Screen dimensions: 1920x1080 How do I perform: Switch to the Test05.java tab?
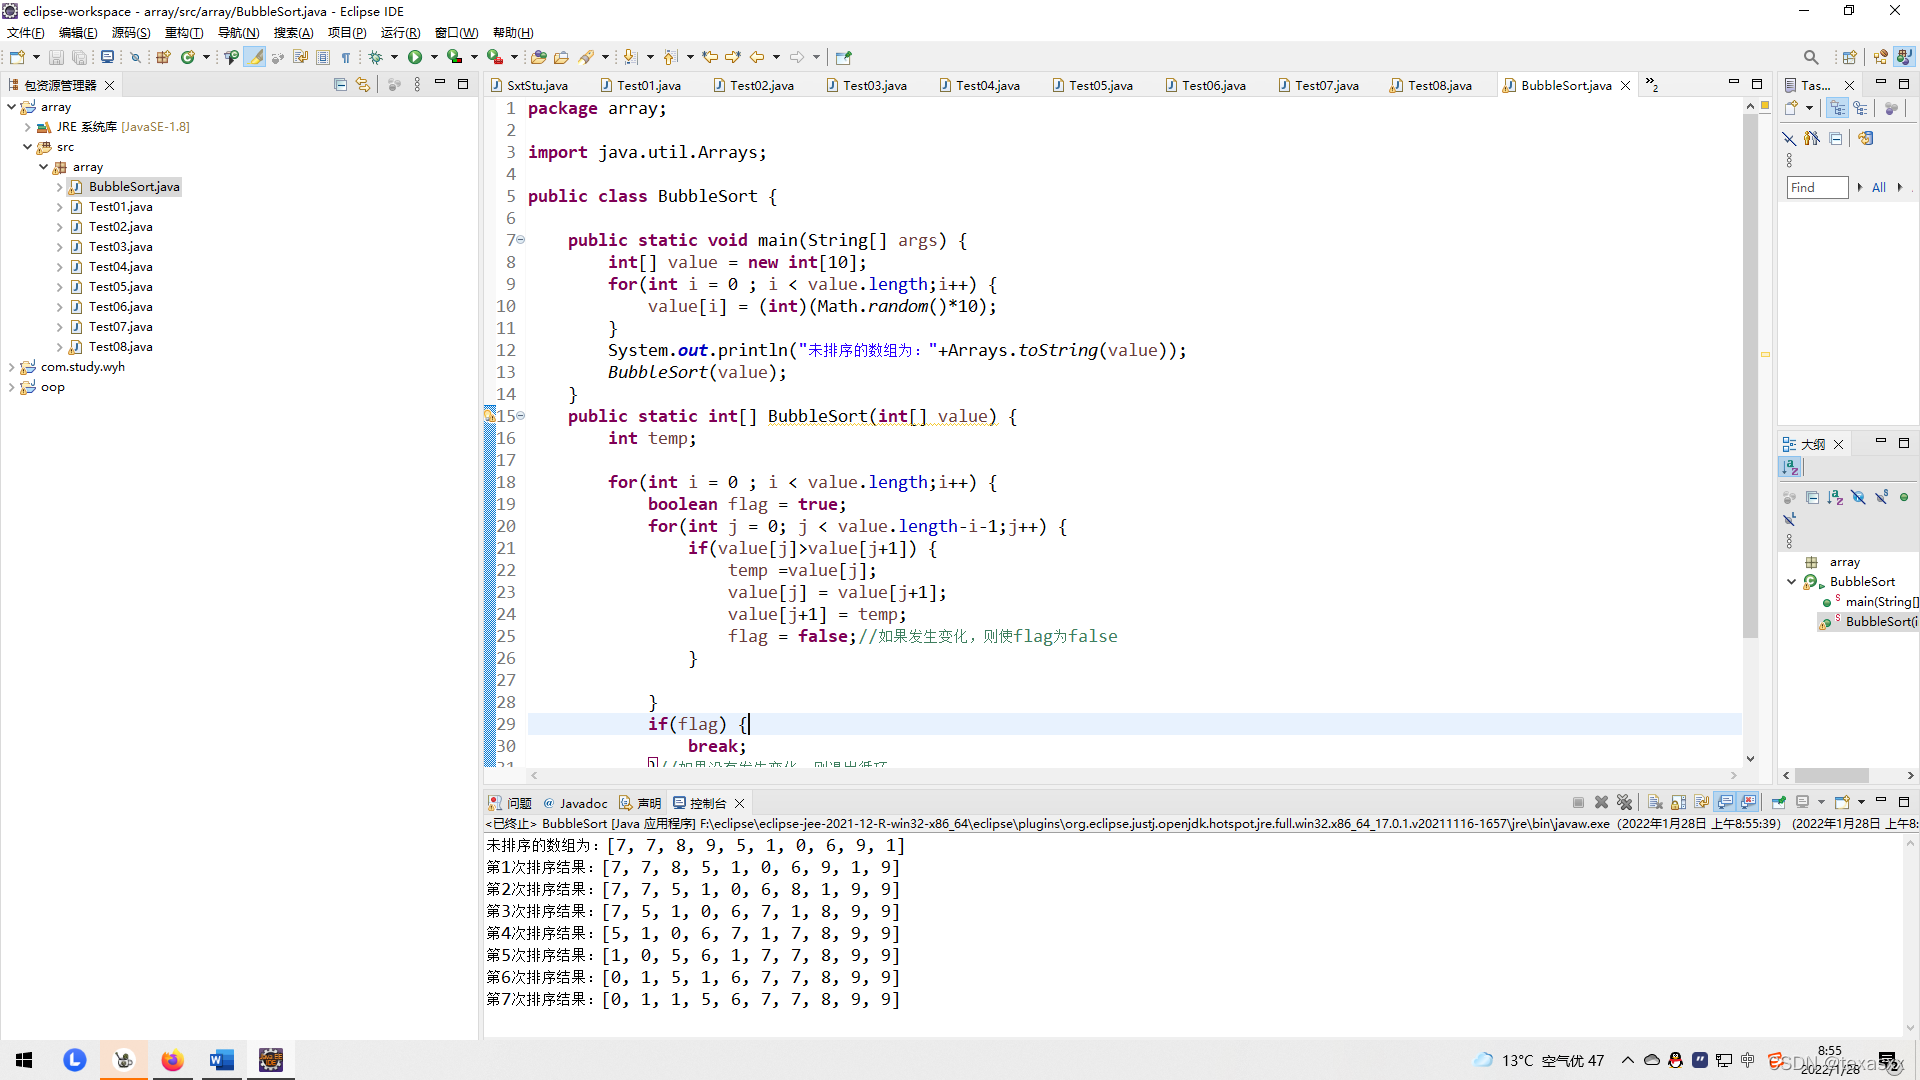(x=1100, y=85)
